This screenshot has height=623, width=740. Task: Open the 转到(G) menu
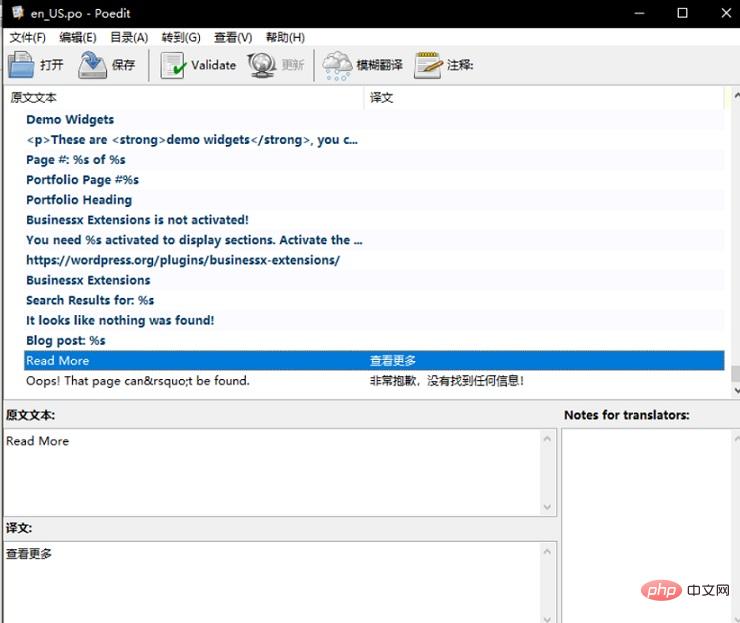pyautogui.click(x=181, y=37)
